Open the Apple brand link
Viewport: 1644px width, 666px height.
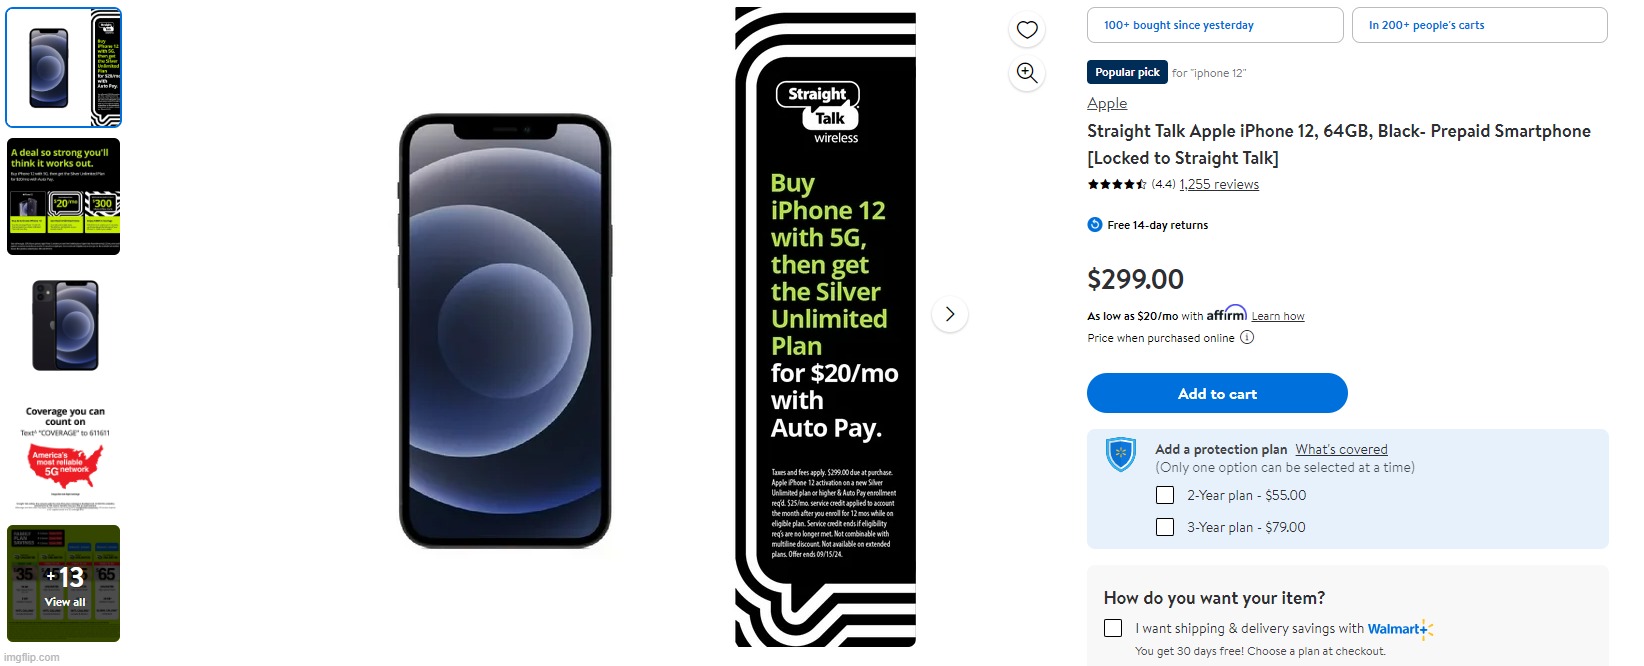pos(1107,103)
